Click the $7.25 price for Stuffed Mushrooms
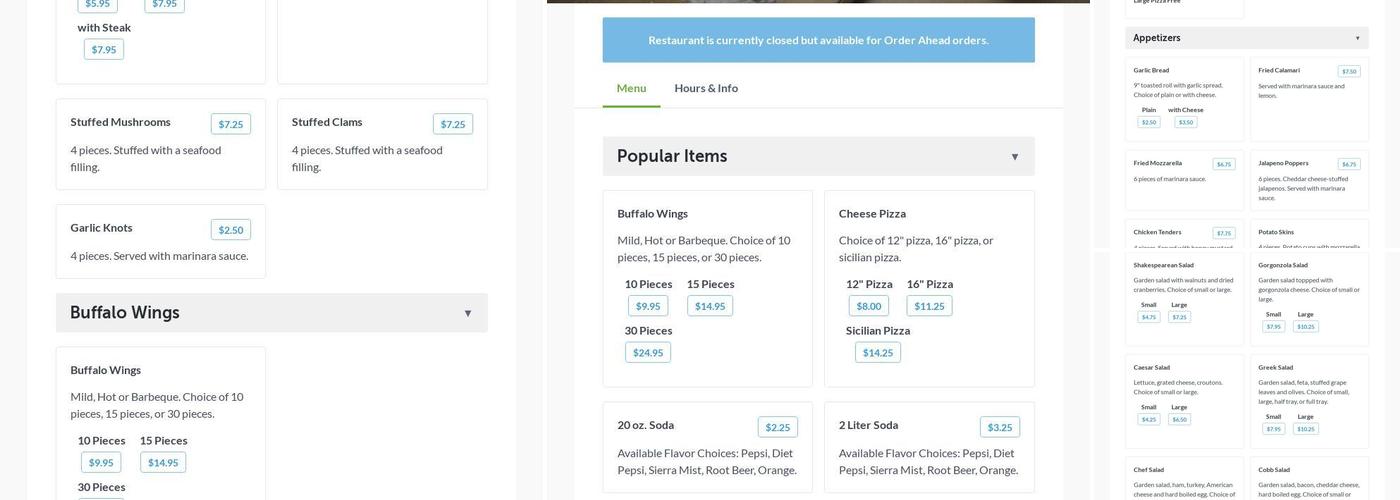Viewport: 1400px width, 500px height. (231, 124)
